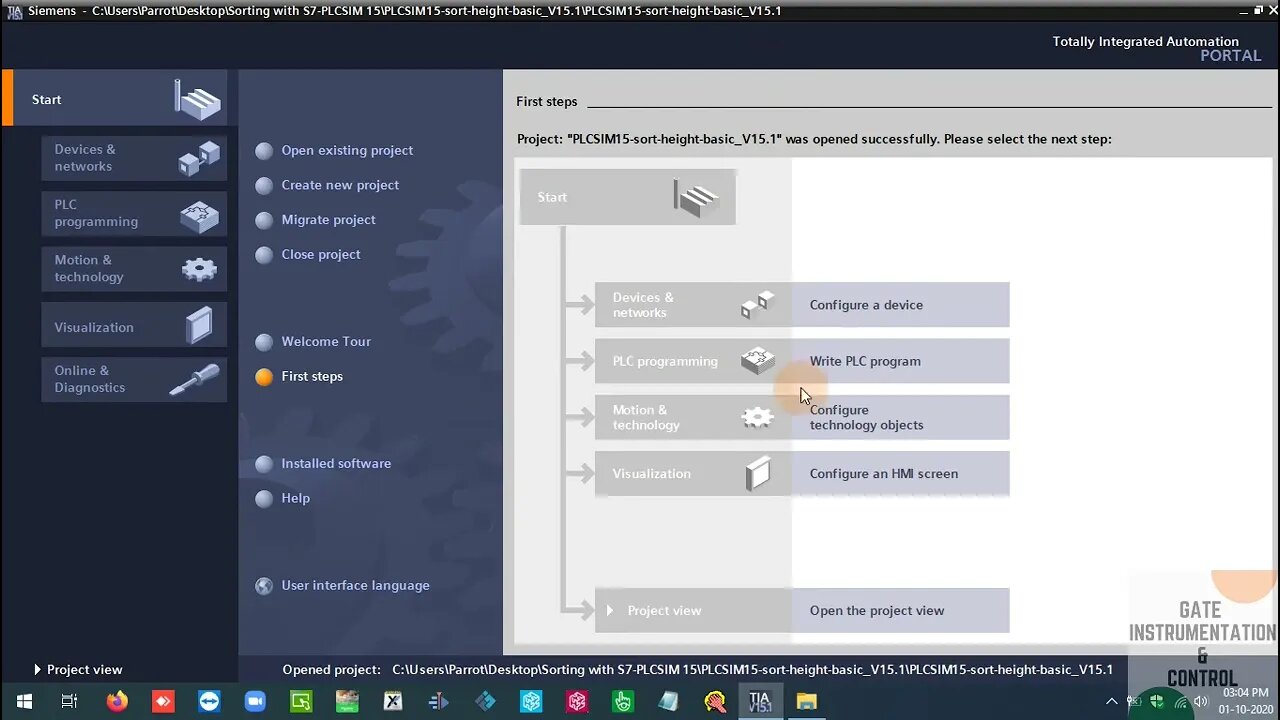Select Migrate project option
Viewport: 1280px width, 720px height.
click(x=328, y=220)
